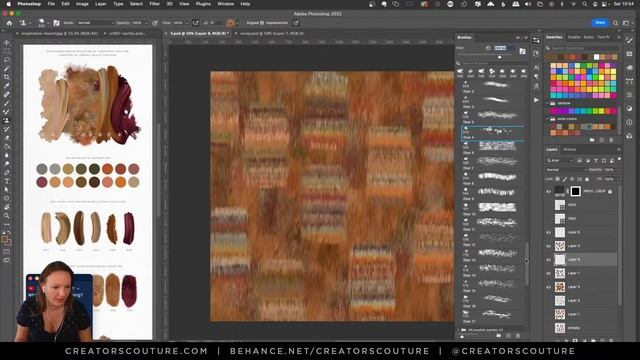640x360 pixels.
Task: Select the Layer 7 thumbnail
Action: [560, 273]
